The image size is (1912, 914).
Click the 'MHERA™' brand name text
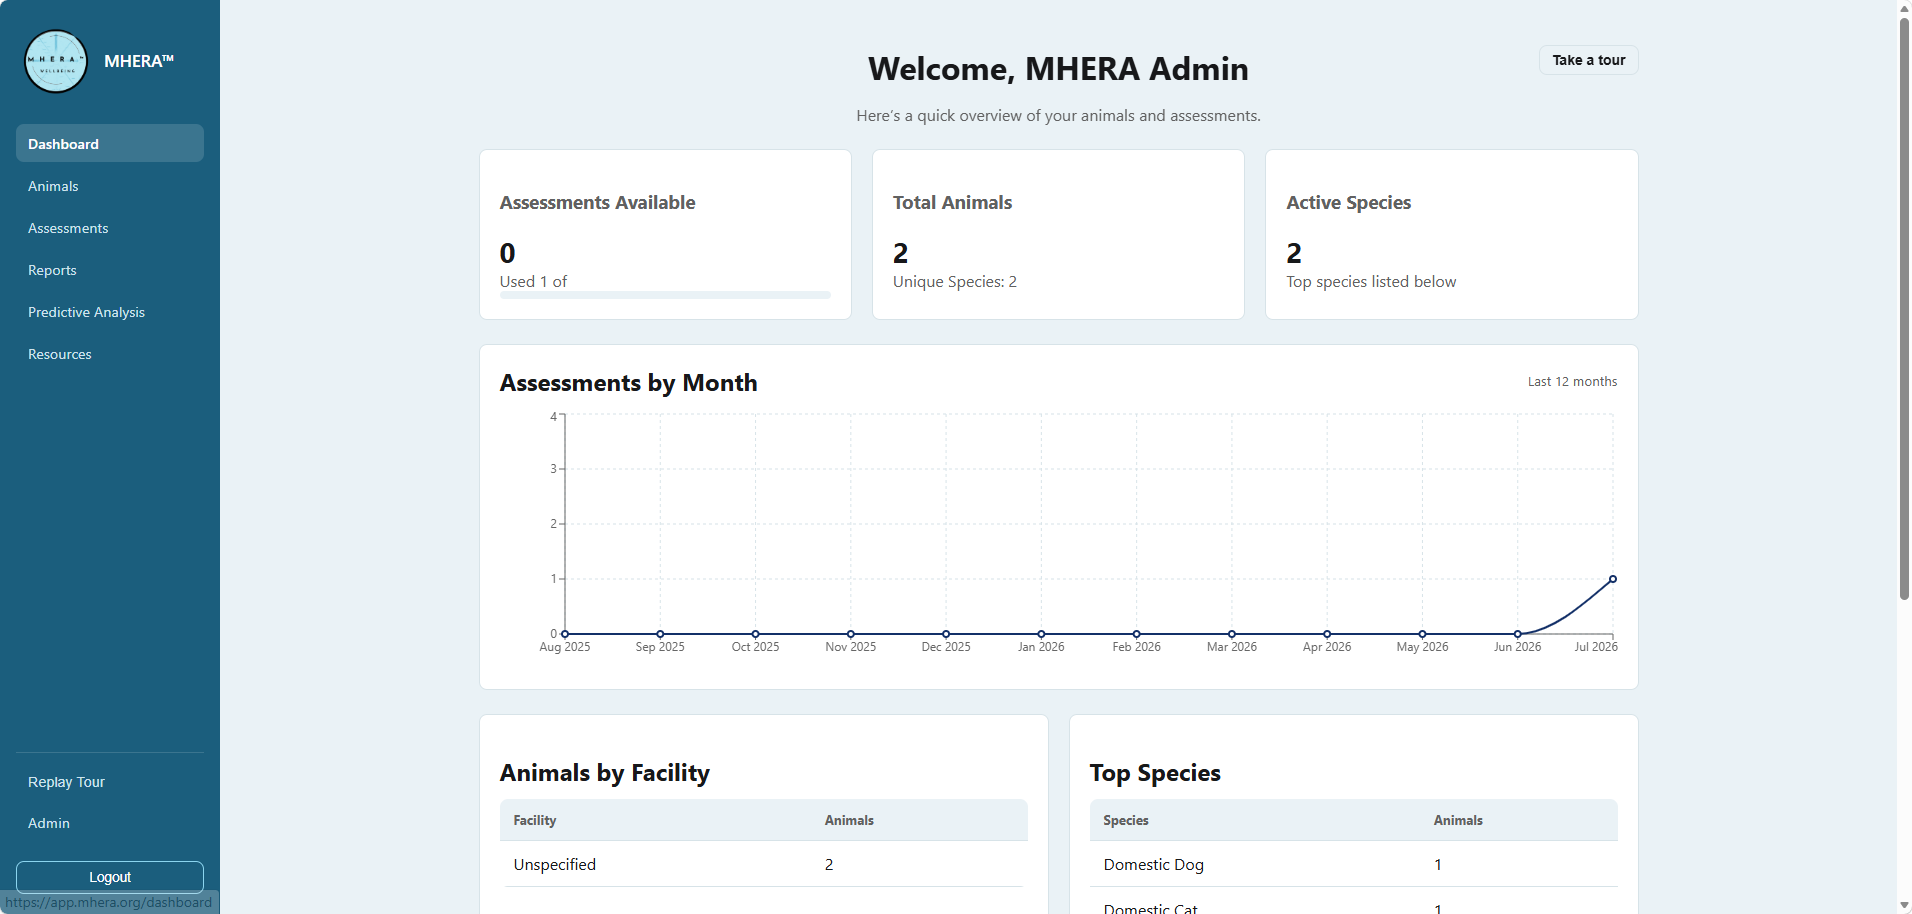coord(139,61)
